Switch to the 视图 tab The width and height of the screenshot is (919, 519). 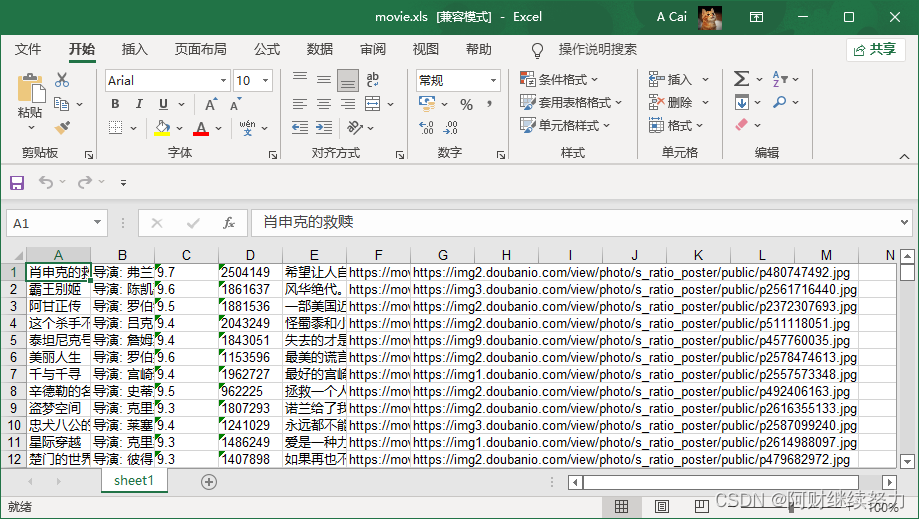426,49
